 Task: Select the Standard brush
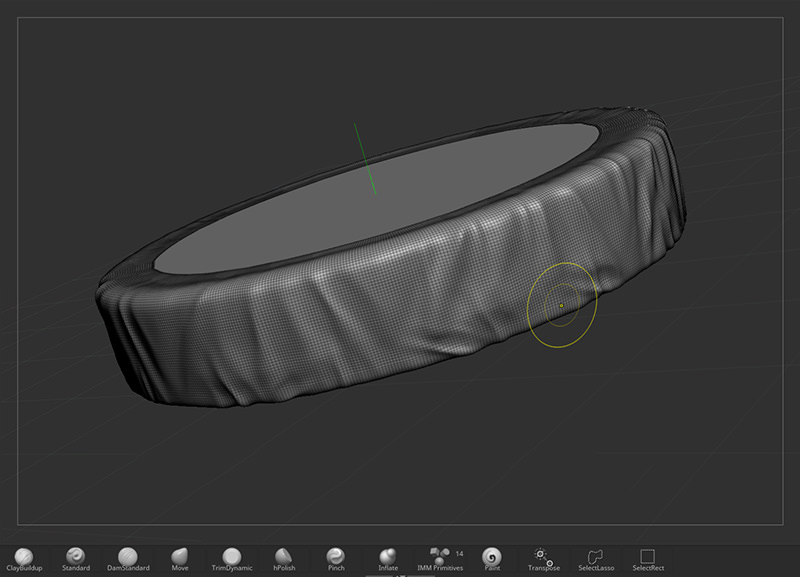click(76, 556)
